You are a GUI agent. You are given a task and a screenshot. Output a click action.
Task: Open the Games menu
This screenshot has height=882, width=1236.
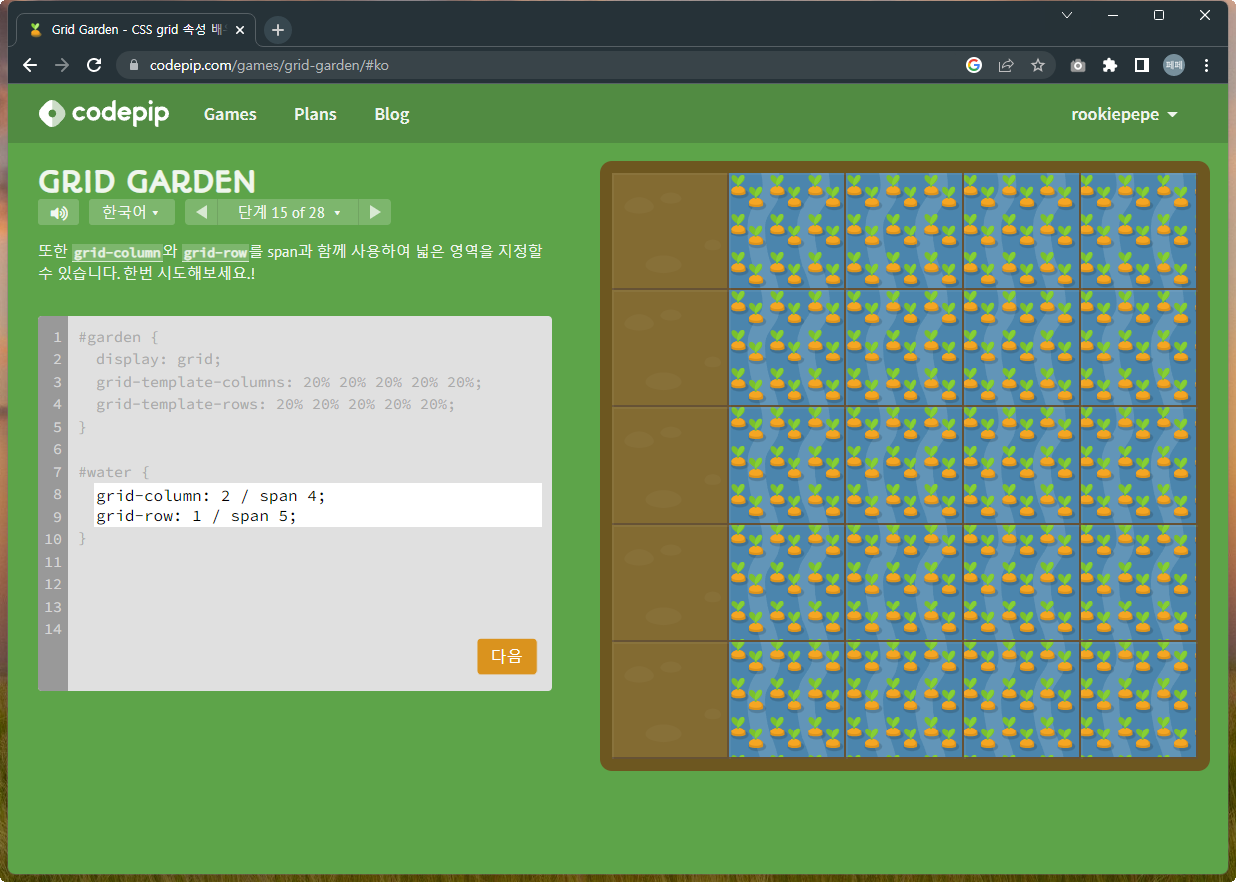click(230, 114)
